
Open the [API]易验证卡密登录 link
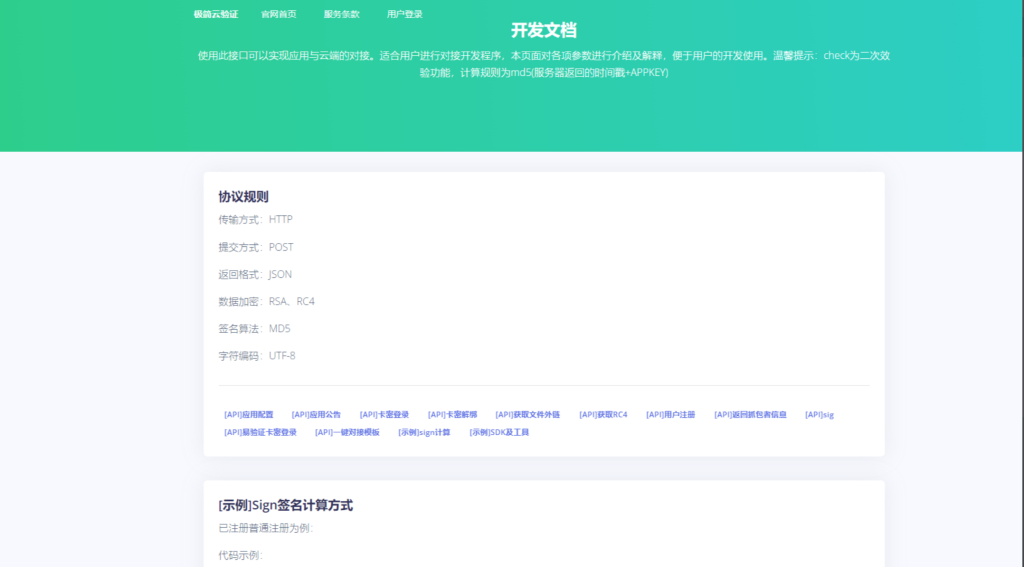pos(260,432)
